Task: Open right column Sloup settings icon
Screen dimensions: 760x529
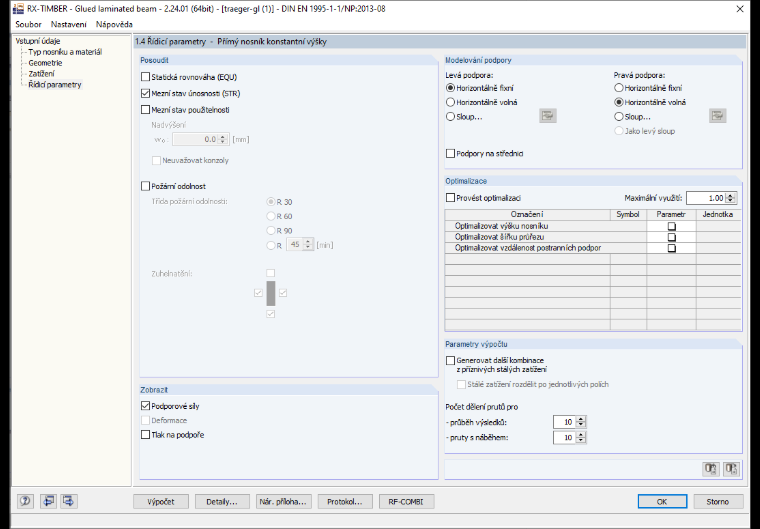Action: coord(717,116)
